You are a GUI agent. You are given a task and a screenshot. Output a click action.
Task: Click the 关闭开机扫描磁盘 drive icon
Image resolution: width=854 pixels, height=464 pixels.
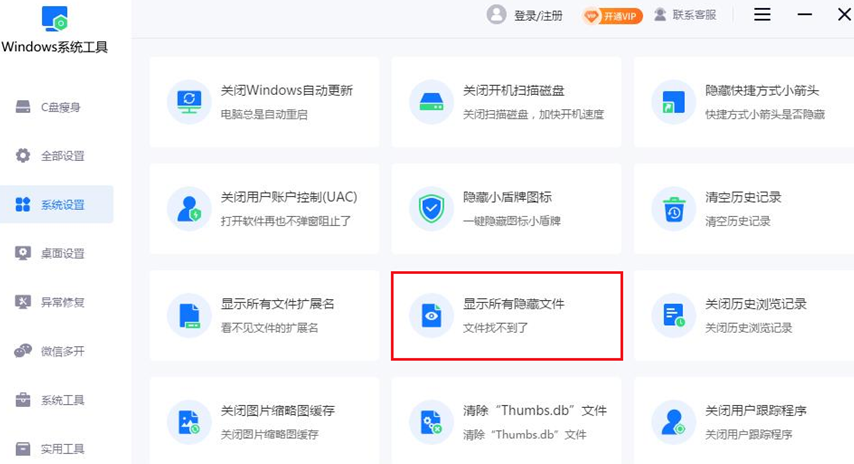pyautogui.click(x=431, y=102)
